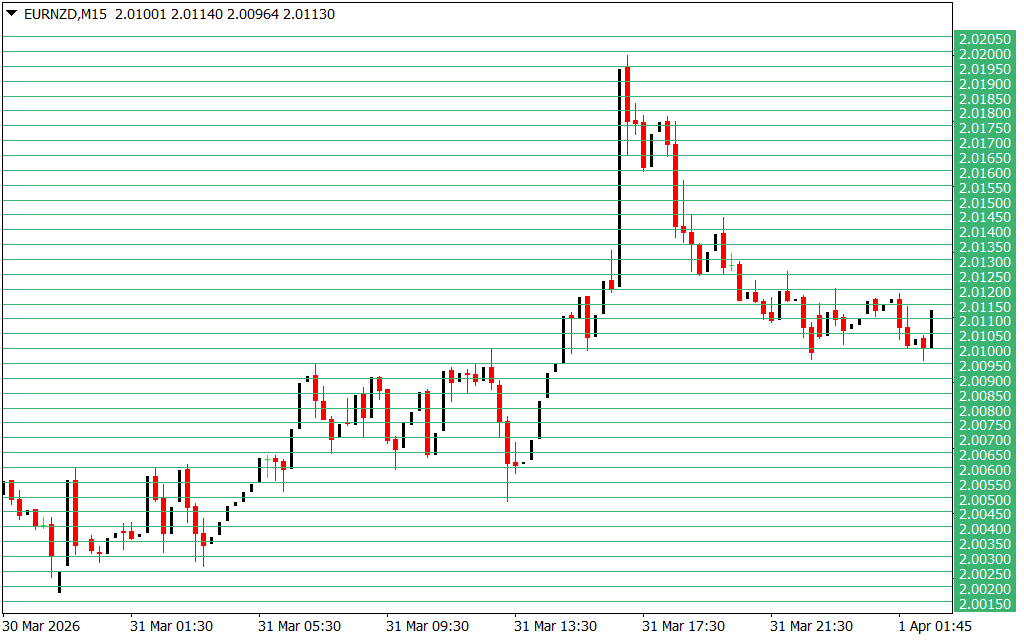Click the 2.01500 price scale label
Viewport: 1024px width, 640px height.
[983, 202]
